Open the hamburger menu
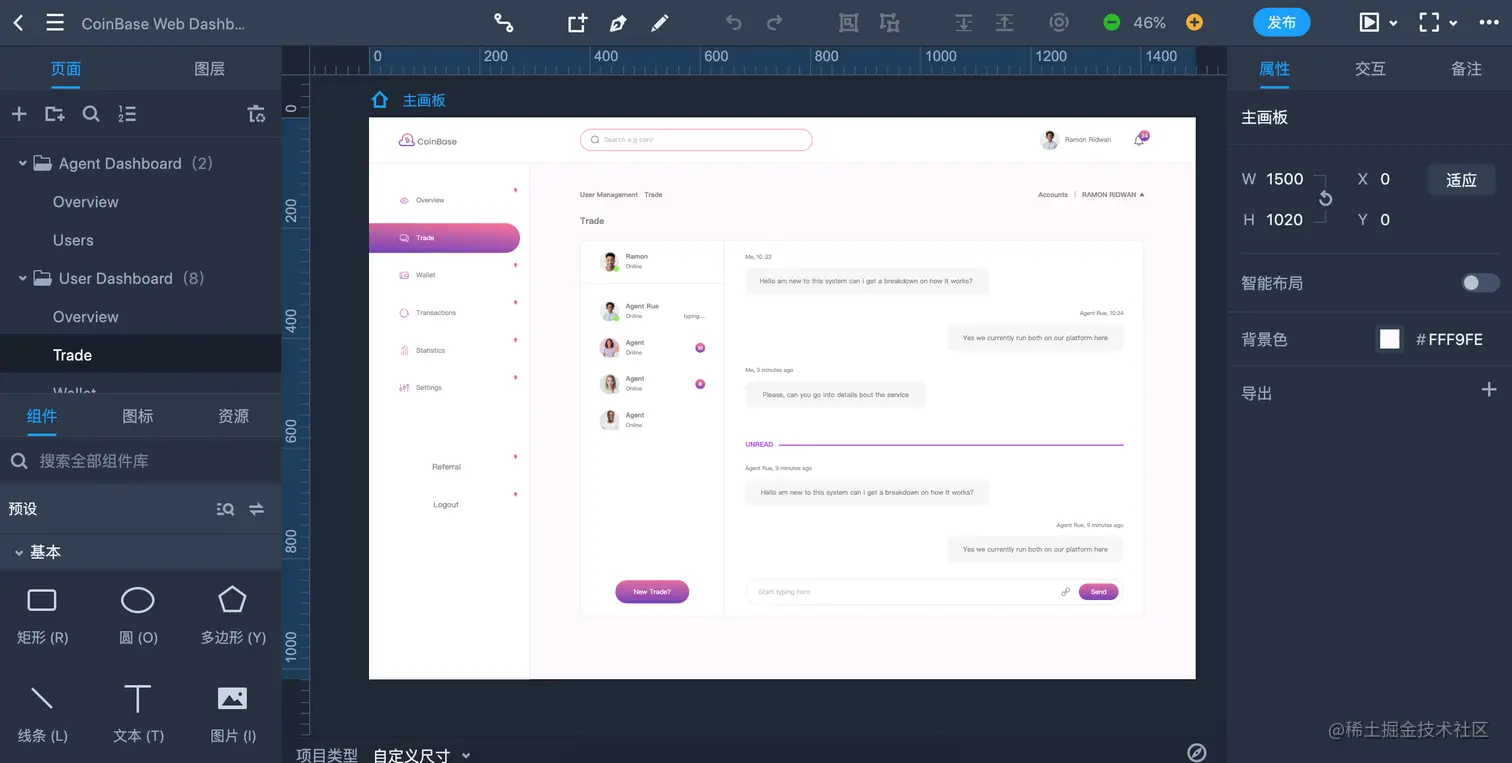Viewport: 1512px width, 763px height. (x=55, y=22)
